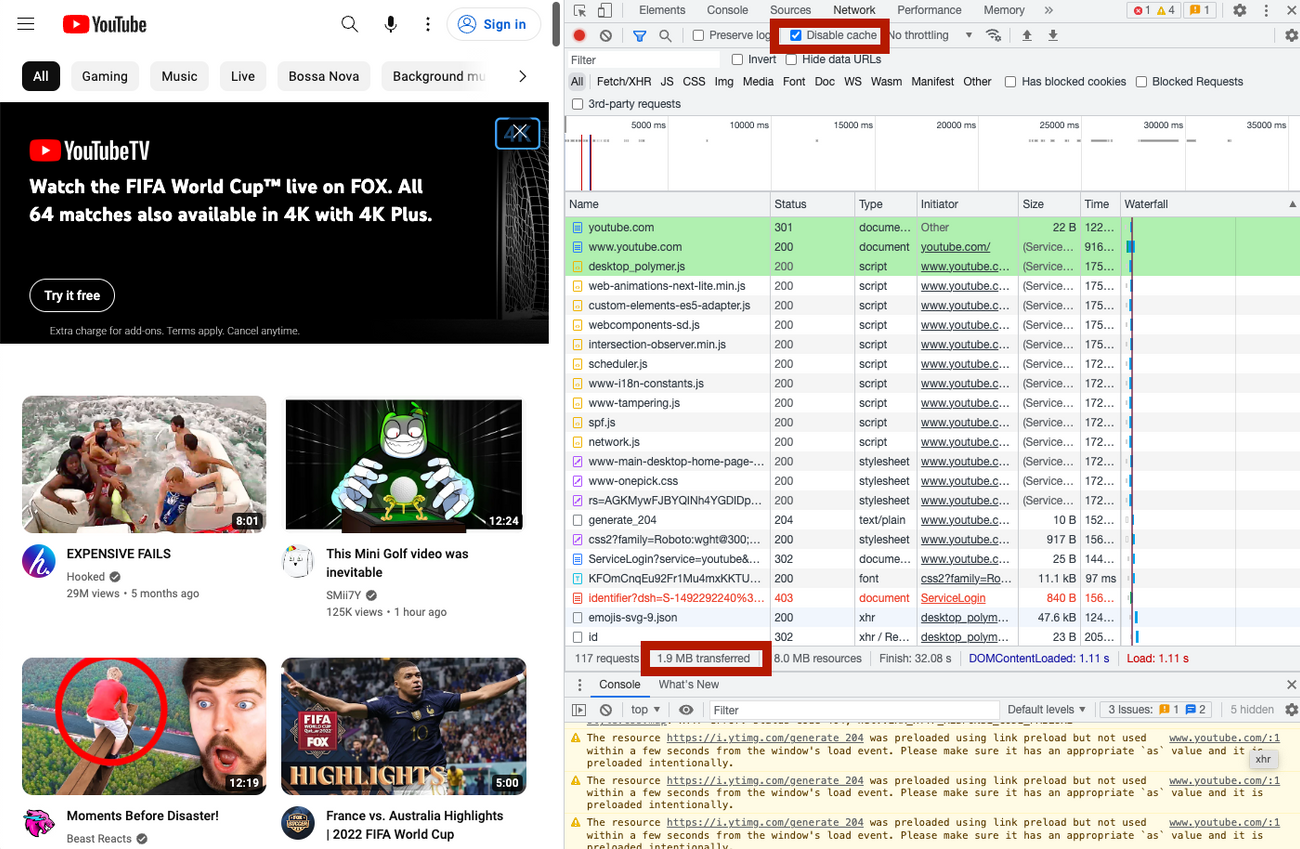Select the emojis-svg-9.json request
The image size is (1300, 849).
(x=932, y=618)
